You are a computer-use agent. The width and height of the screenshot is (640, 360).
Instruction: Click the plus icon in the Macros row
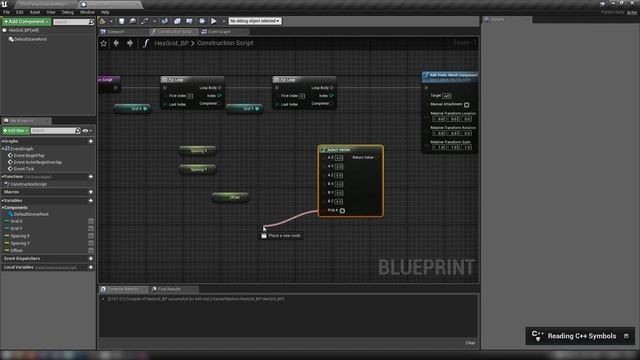point(91,192)
